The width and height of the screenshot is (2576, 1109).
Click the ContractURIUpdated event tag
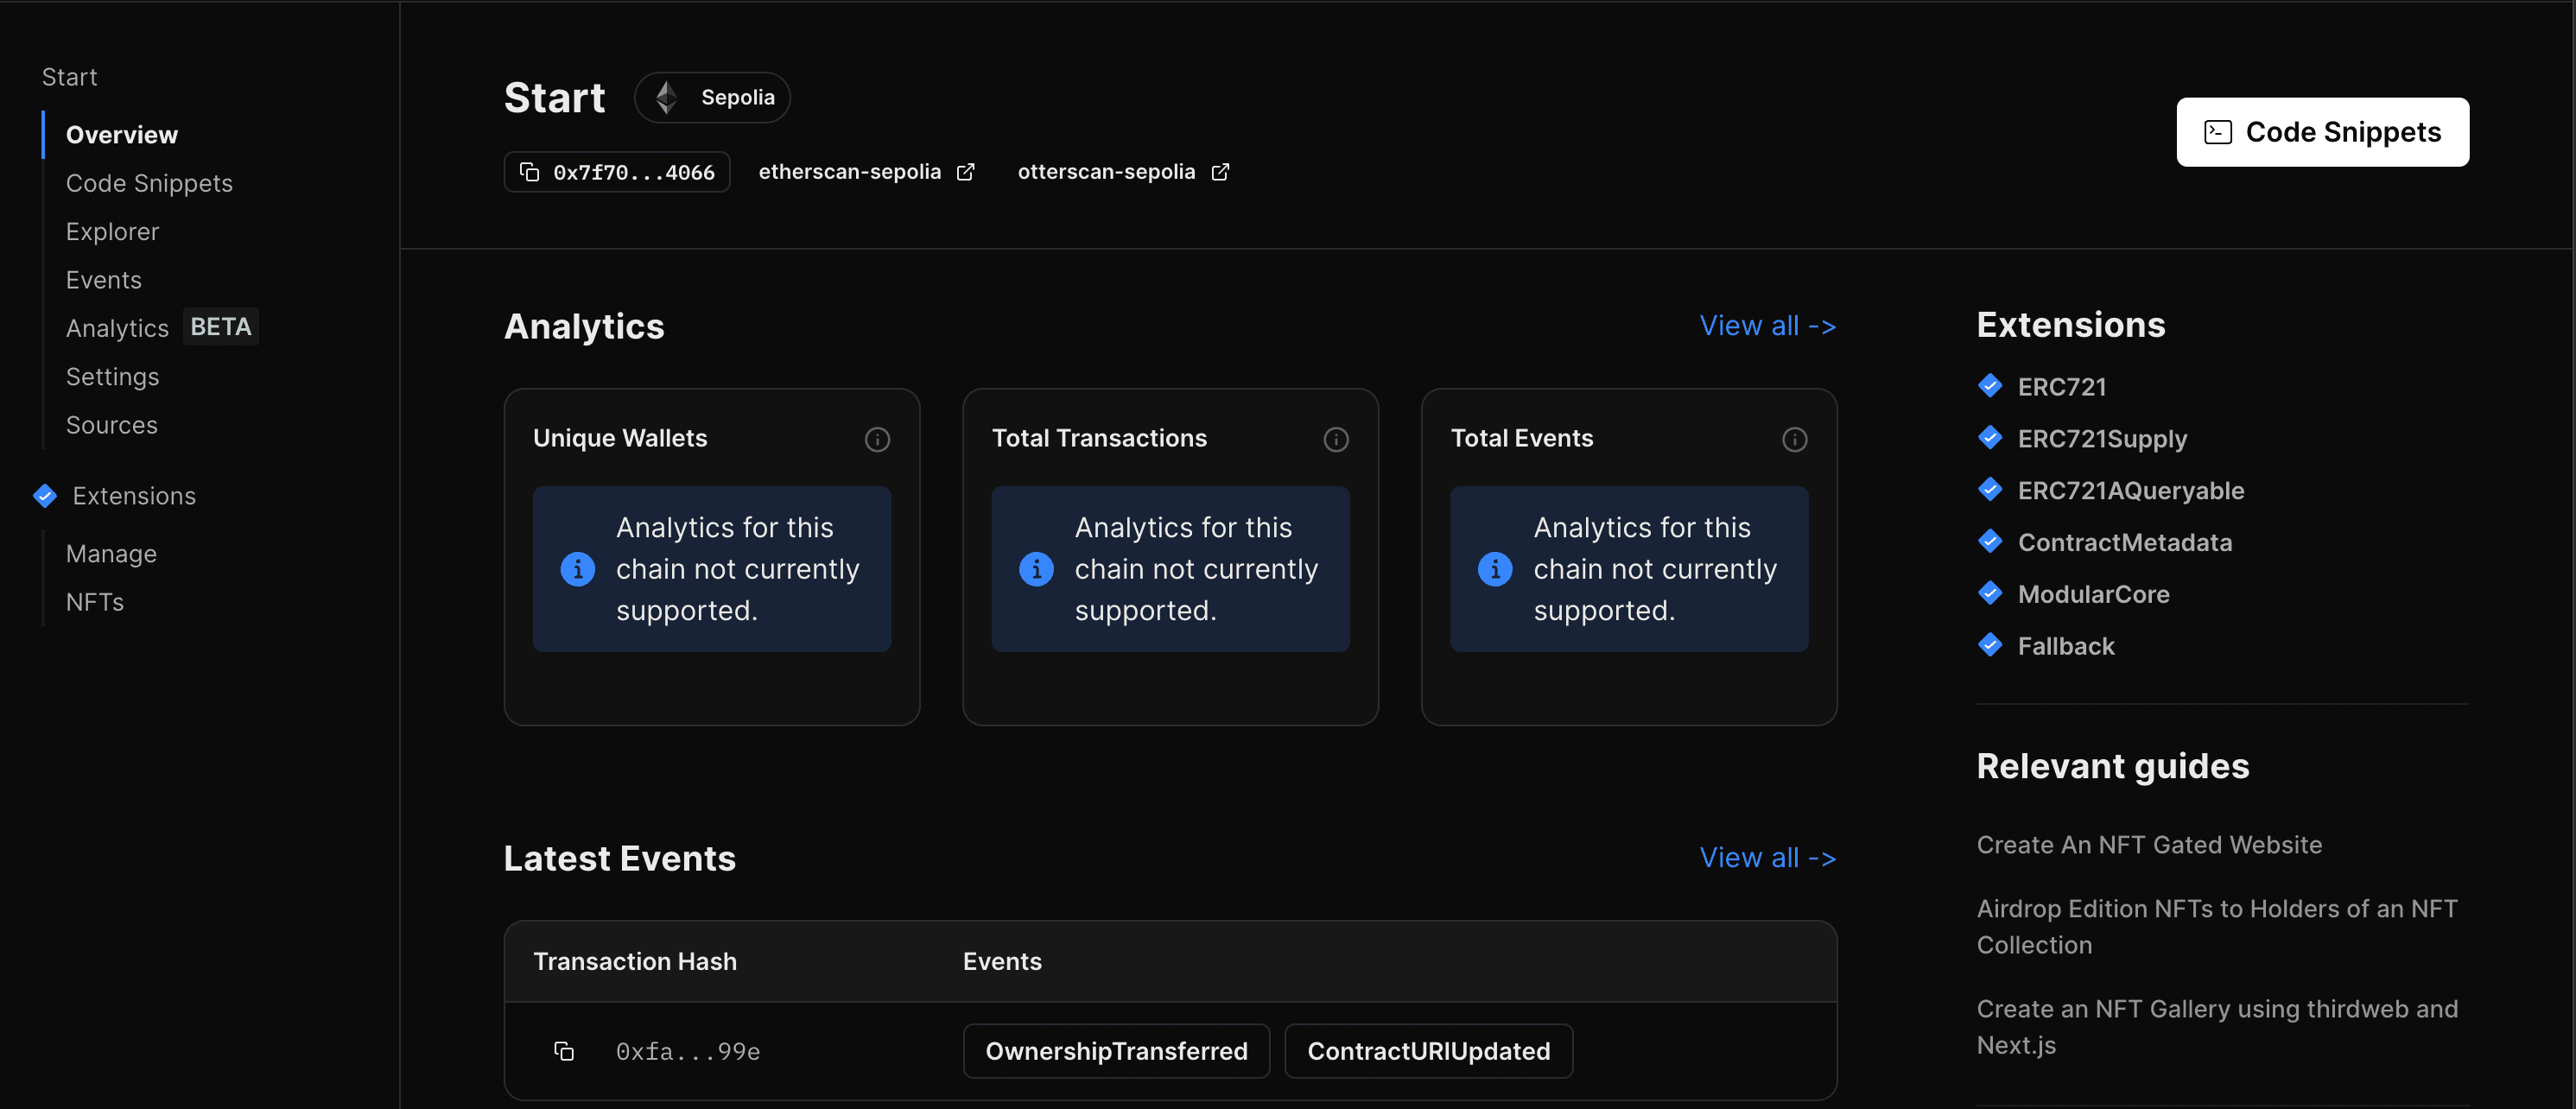(x=1428, y=1051)
